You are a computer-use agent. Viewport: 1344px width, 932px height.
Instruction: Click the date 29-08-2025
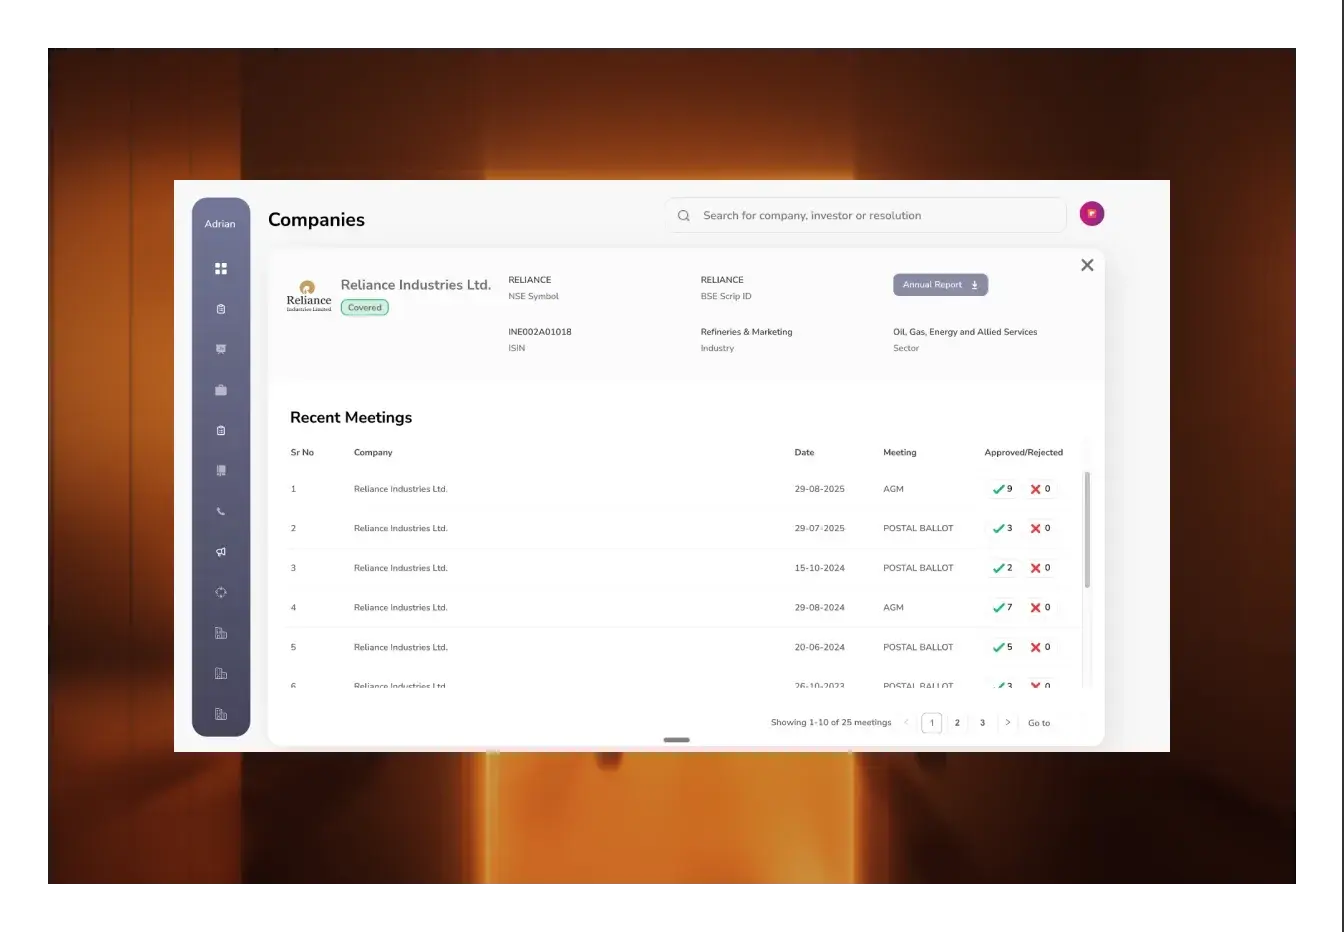(x=820, y=489)
